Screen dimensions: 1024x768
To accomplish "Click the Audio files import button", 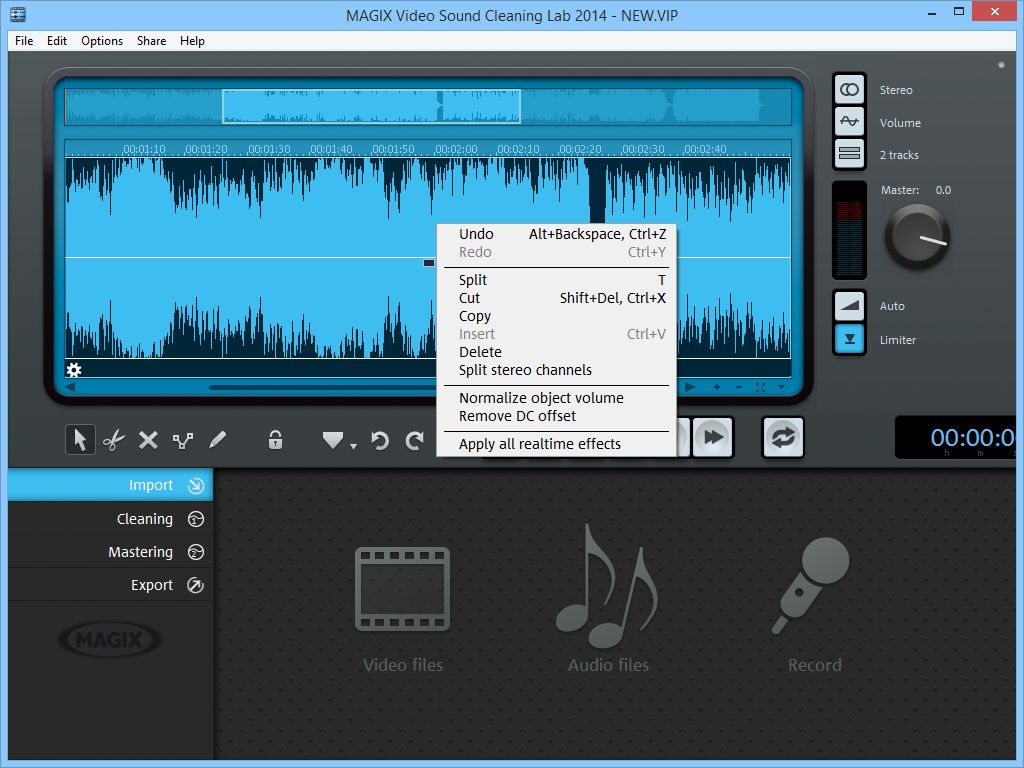I will [608, 600].
